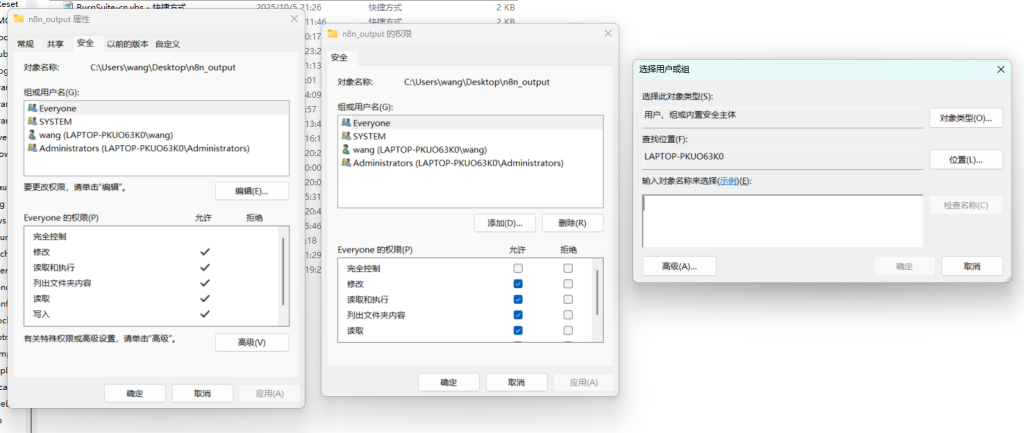
Task: Click the wang user icon in the 属性 dialog list
Action: (x=33, y=135)
